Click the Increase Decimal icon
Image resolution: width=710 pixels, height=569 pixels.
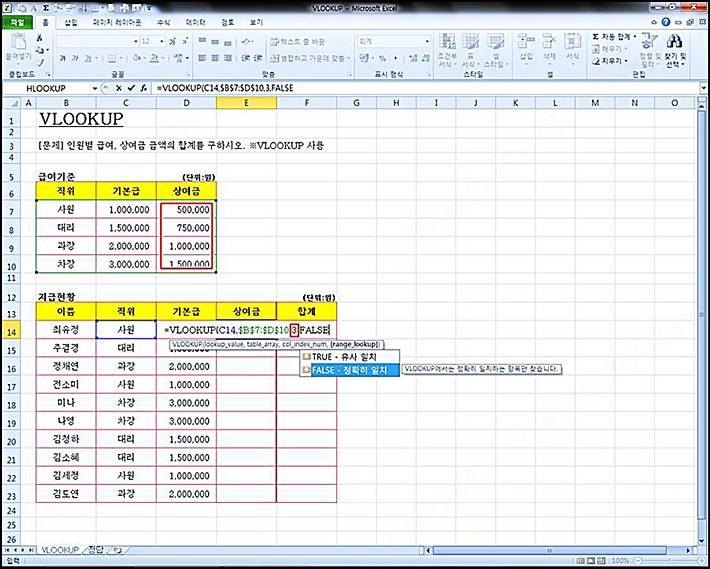pos(413,58)
